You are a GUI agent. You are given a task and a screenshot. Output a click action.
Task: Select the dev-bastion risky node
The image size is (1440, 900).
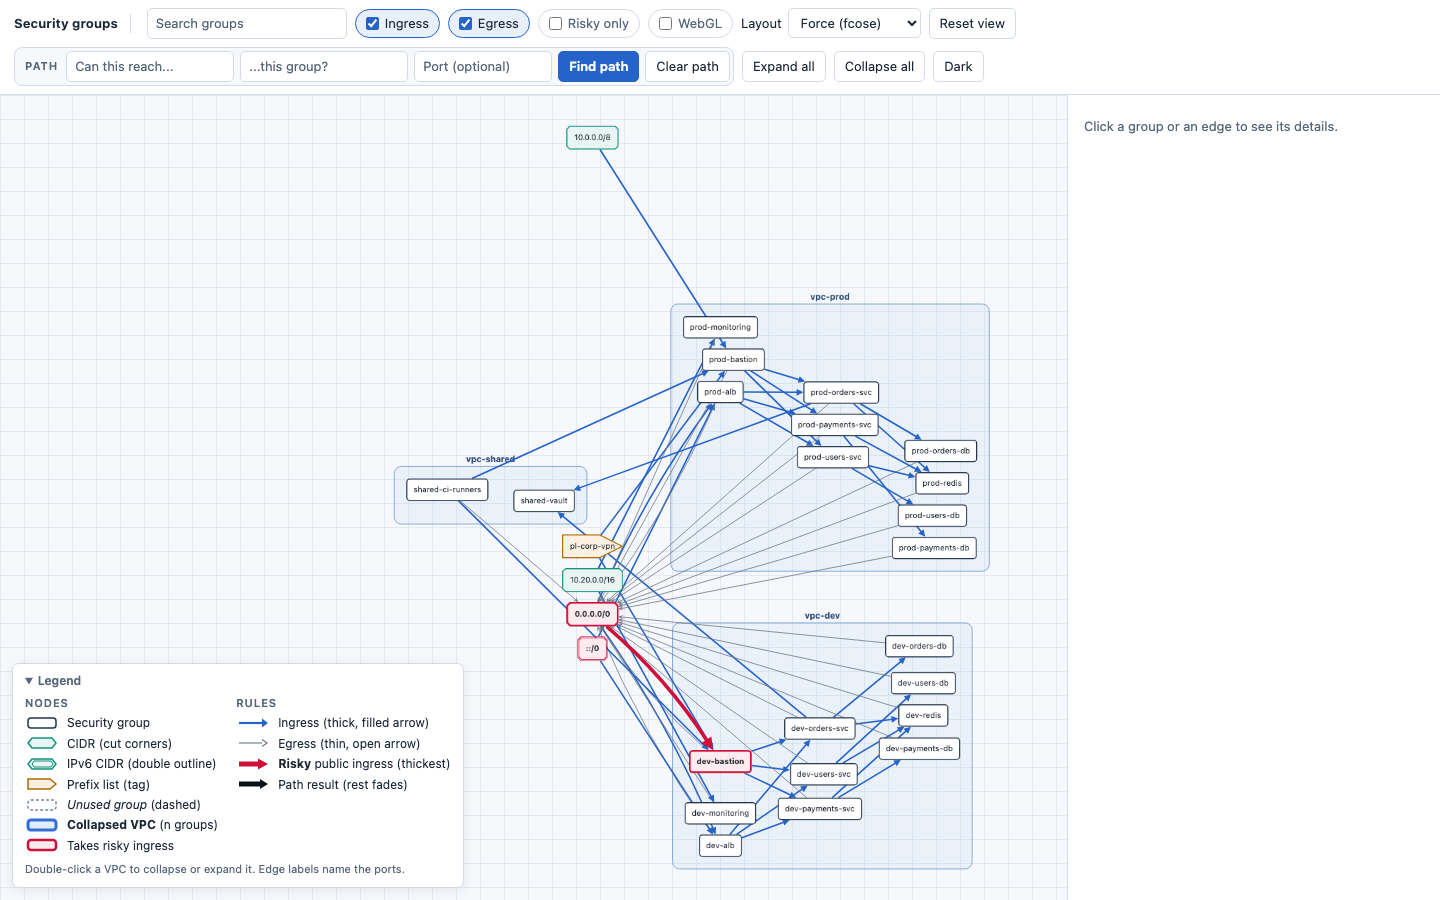pos(720,761)
